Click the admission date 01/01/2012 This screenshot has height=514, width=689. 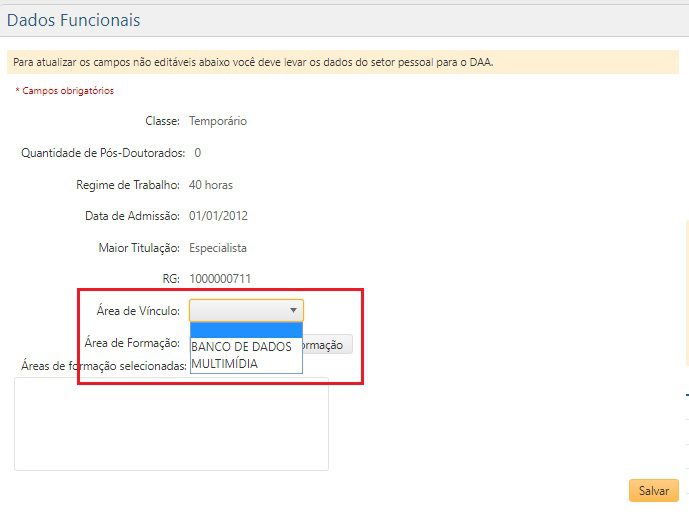(x=218, y=216)
